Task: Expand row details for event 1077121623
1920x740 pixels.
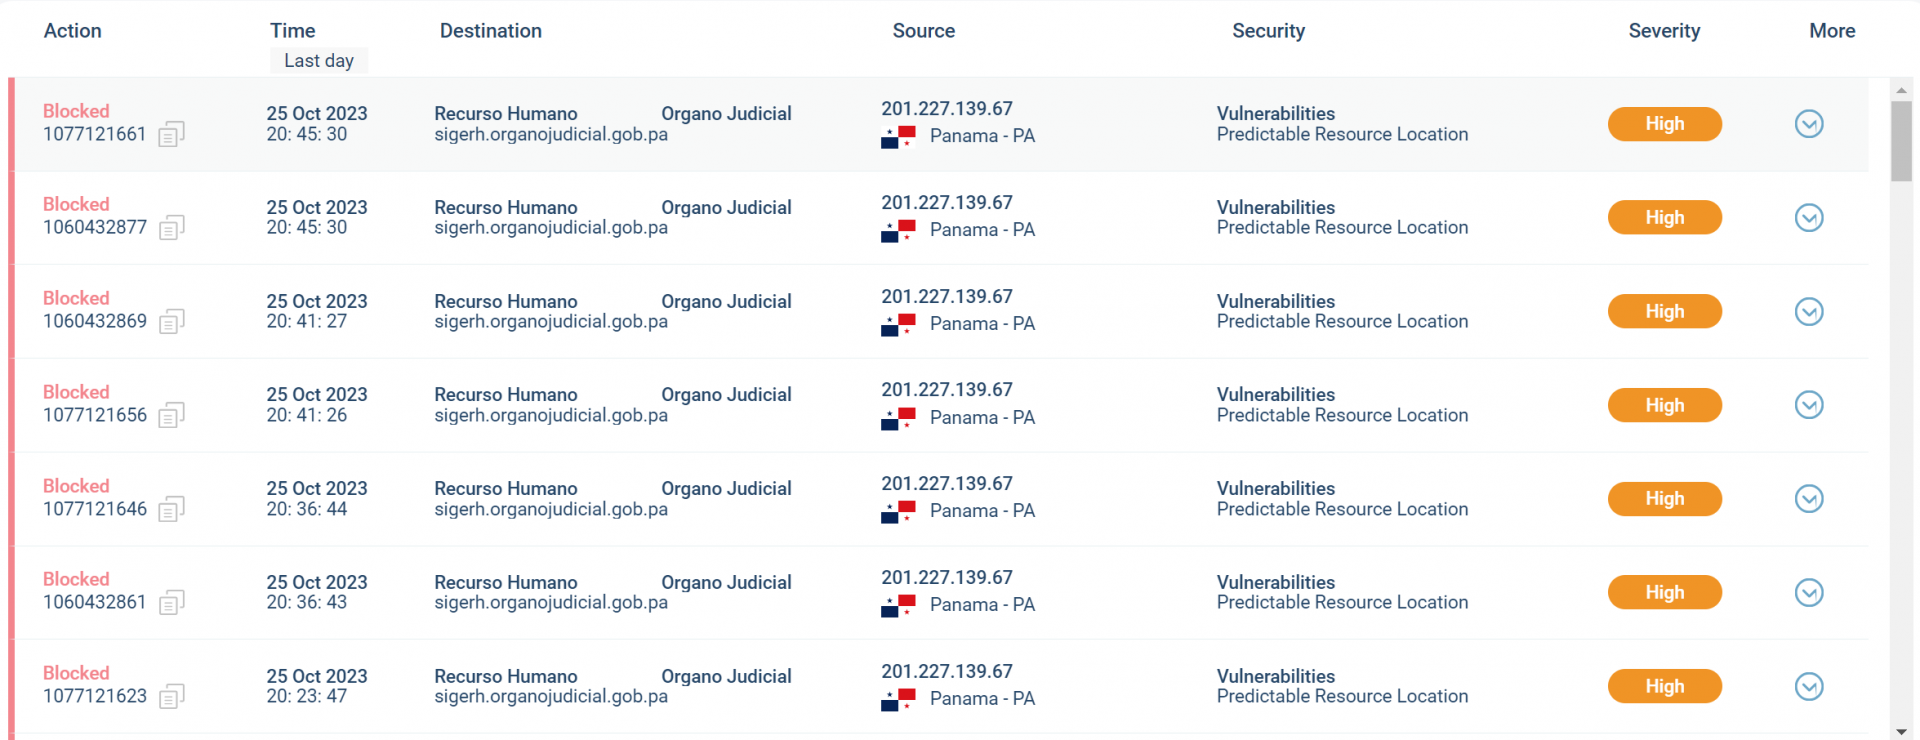Action: click(x=1809, y=687)
